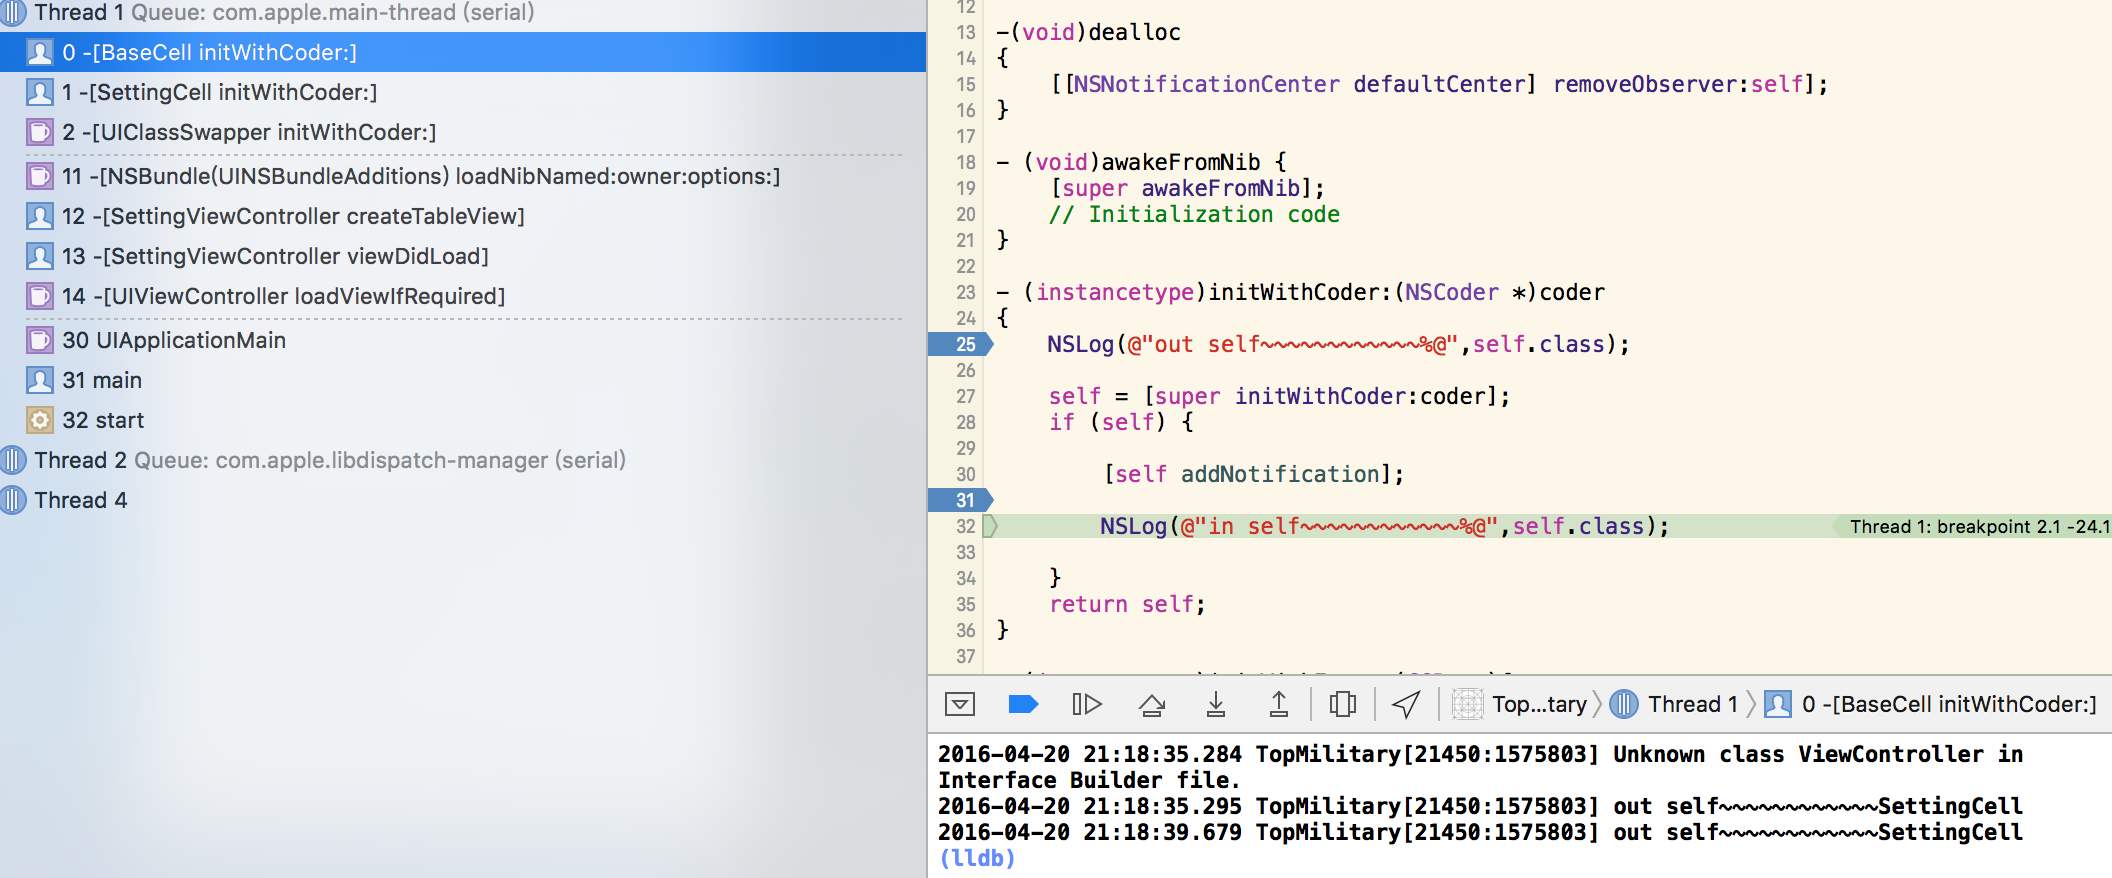Open the Debug View Hierarchy tool
Image resolution: width=2112 pixels, height=878 pixels.
pyautogui.click(x=1343, y=704)
